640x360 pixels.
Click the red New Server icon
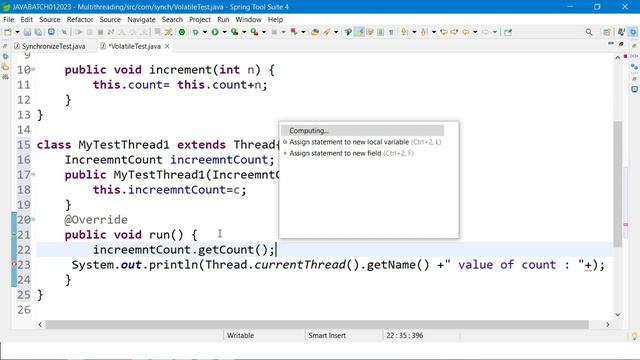pyautogui.click(x=294, y=32)
